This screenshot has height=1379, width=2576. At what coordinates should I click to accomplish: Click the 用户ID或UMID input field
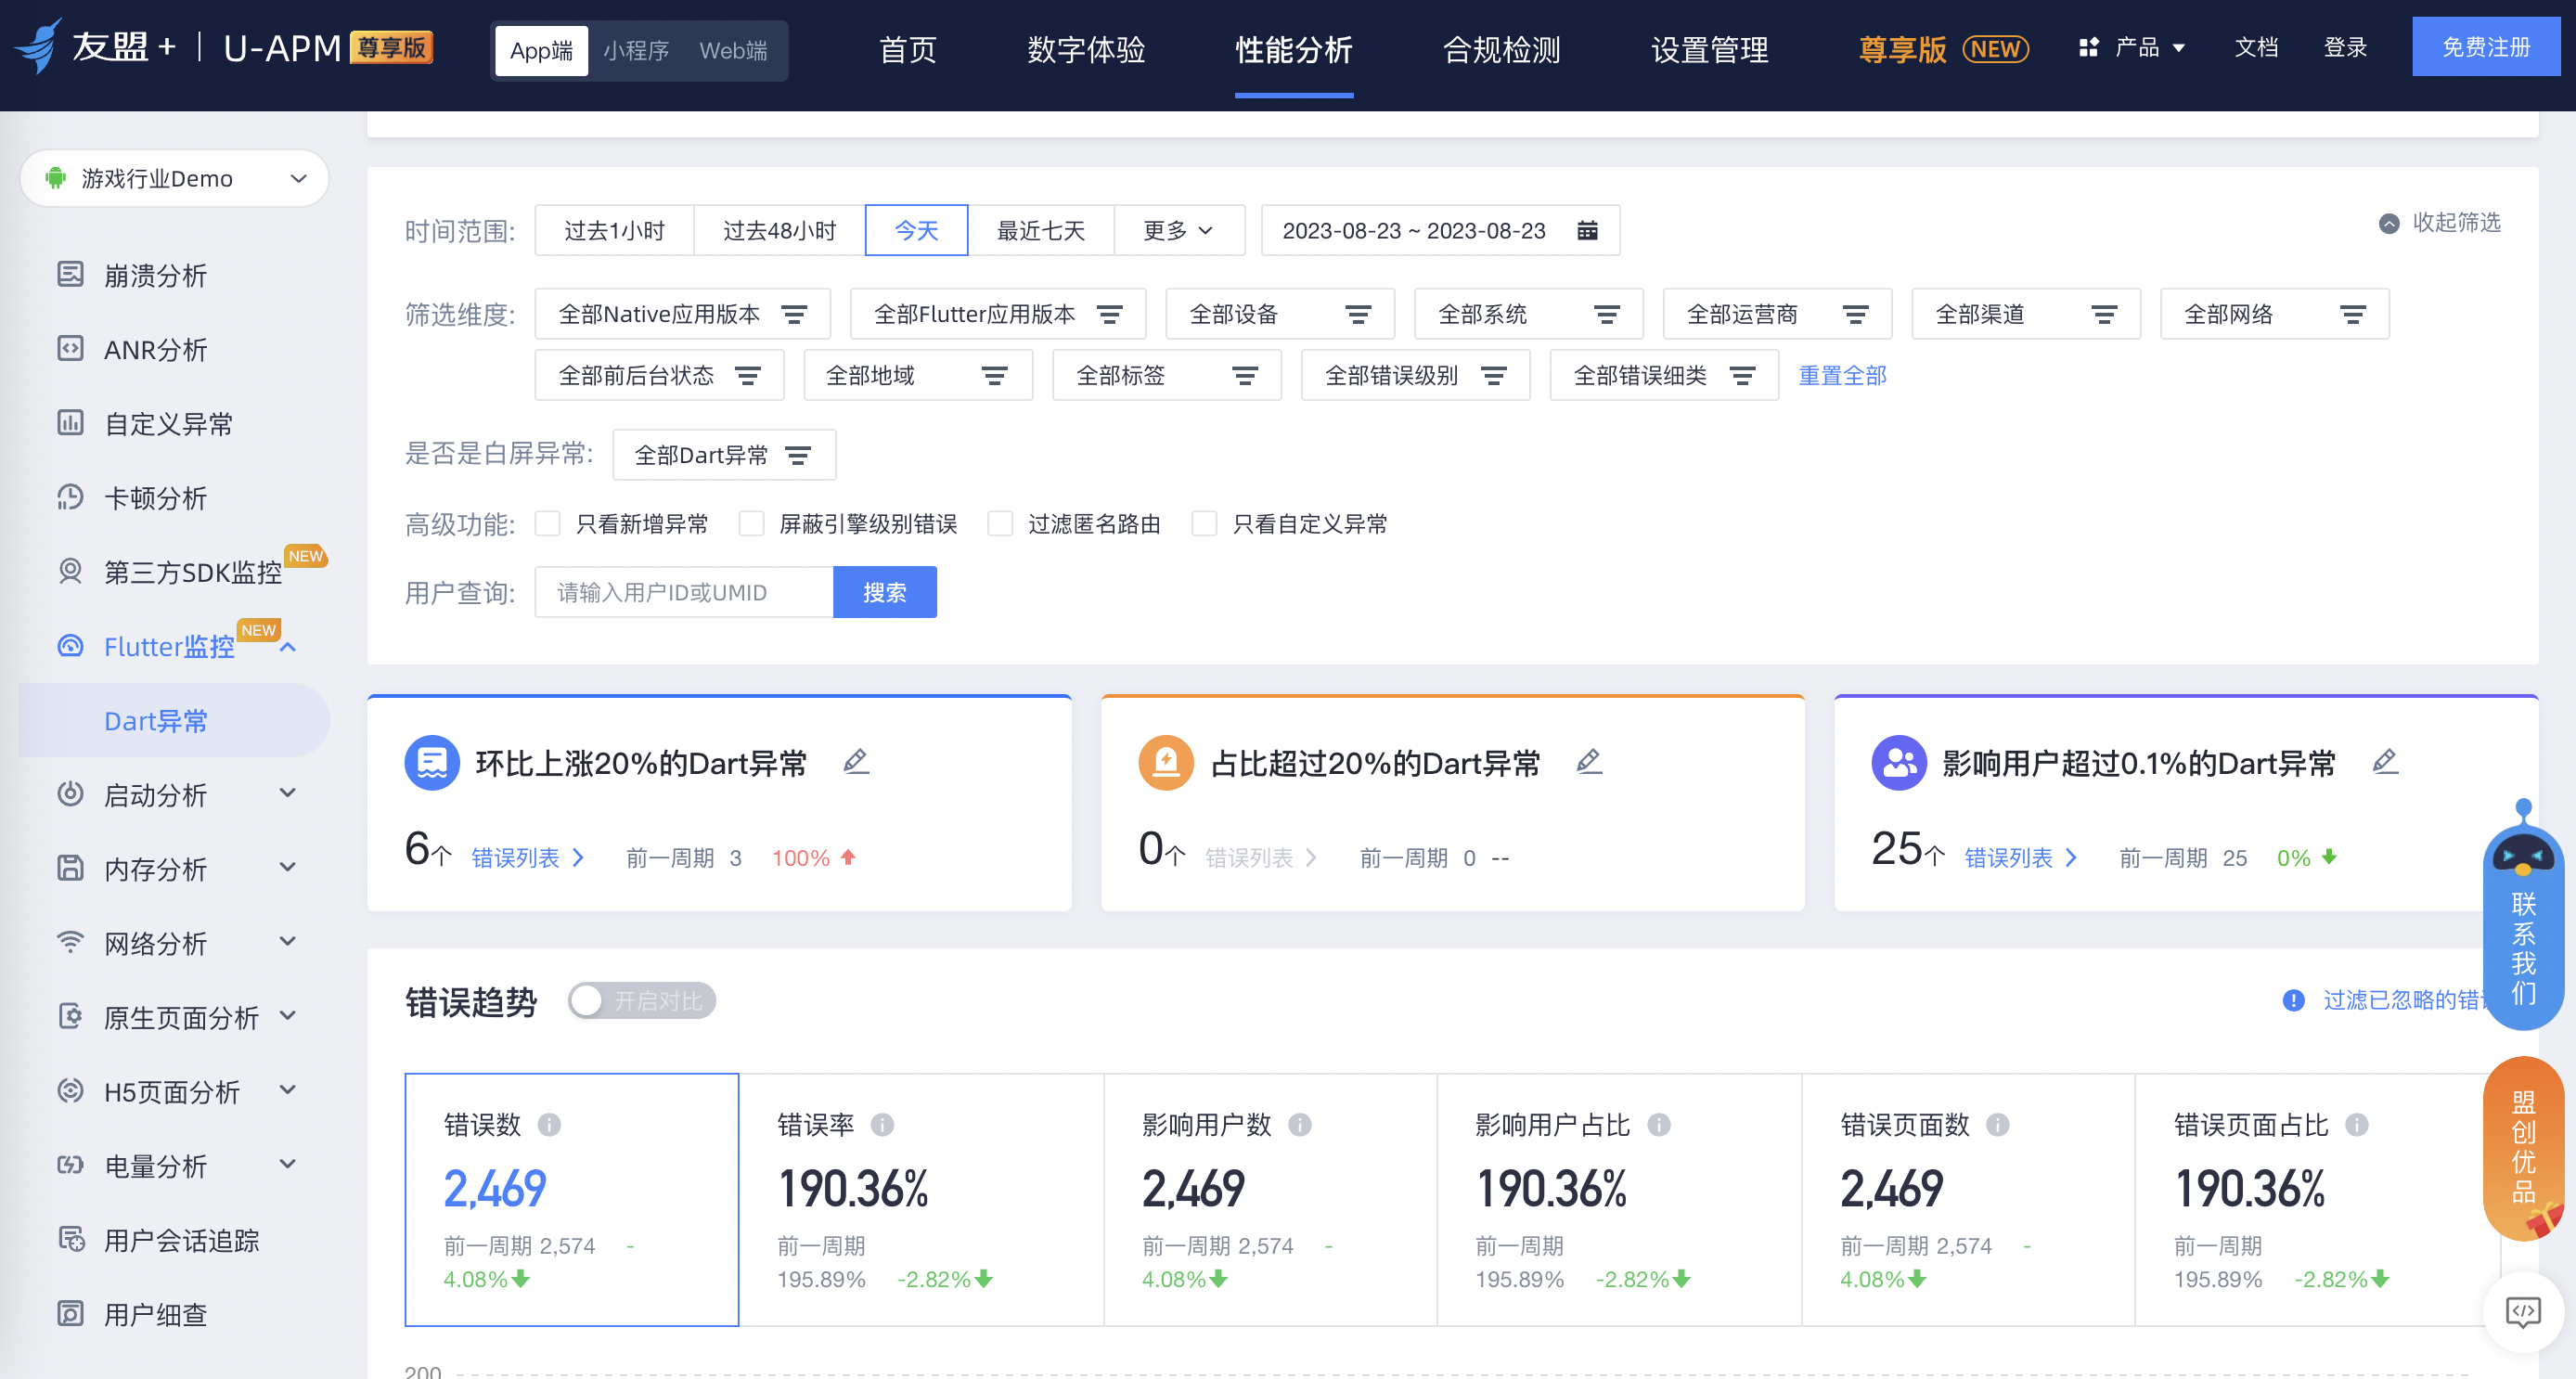click(684, 592)
